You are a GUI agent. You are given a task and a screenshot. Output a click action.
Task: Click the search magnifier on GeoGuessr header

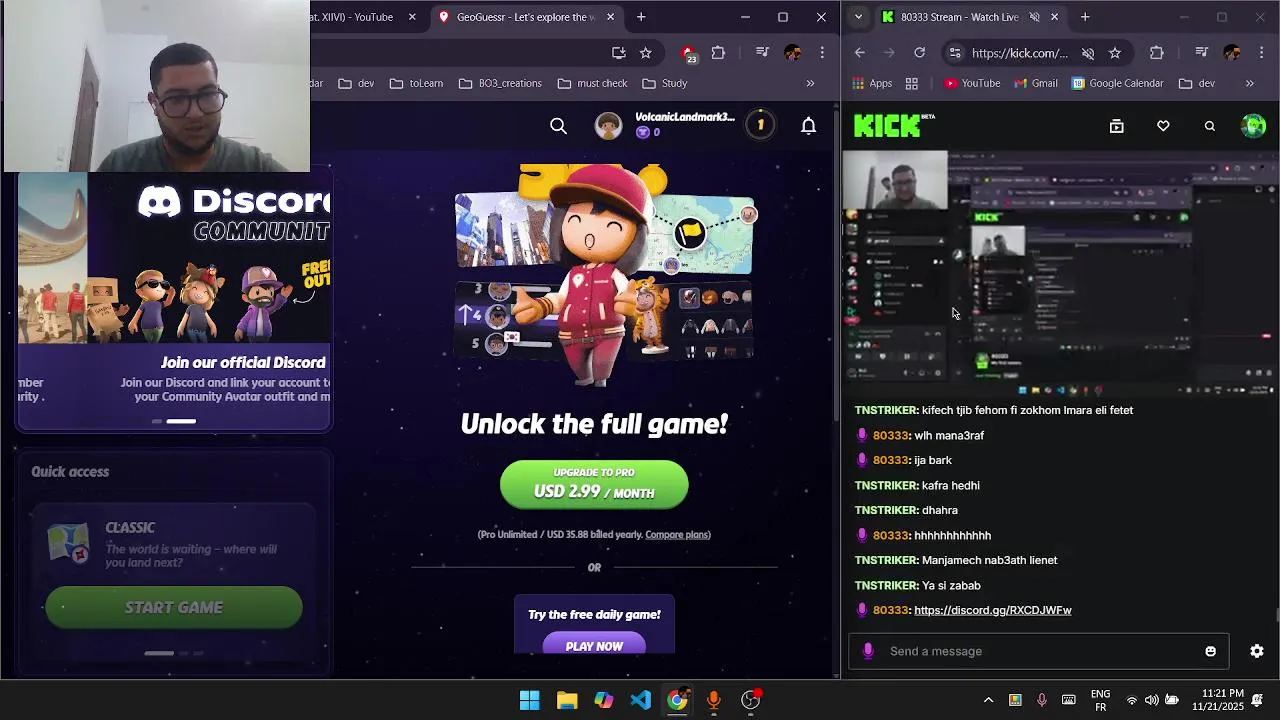(x=559, y=126)
